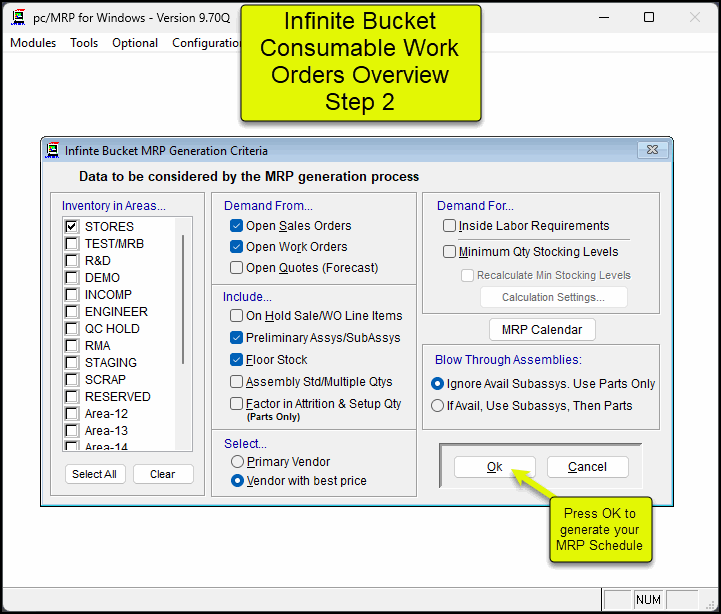Image resolution: width=721 pixels, height=614 pixels.
Task: Enable On Hold Sale/WO Line Items
Action: [236, 316]
